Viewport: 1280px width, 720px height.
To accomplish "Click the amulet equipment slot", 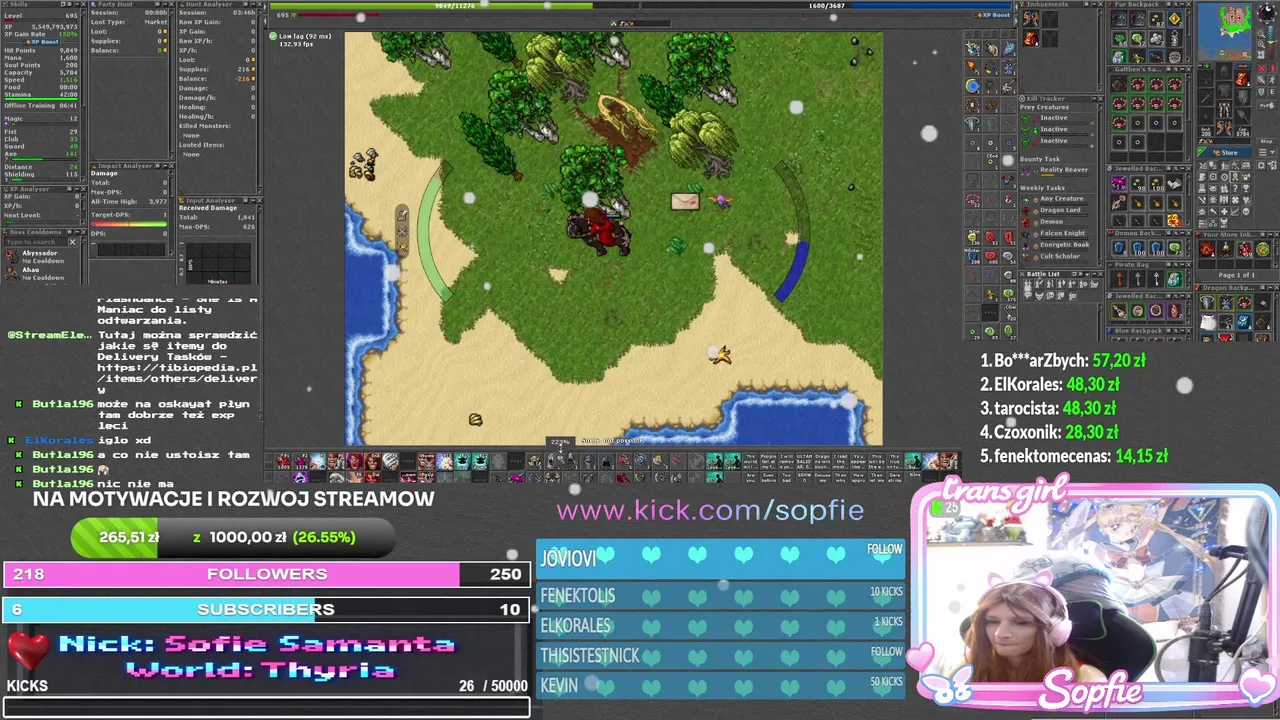I will 1205,79.
